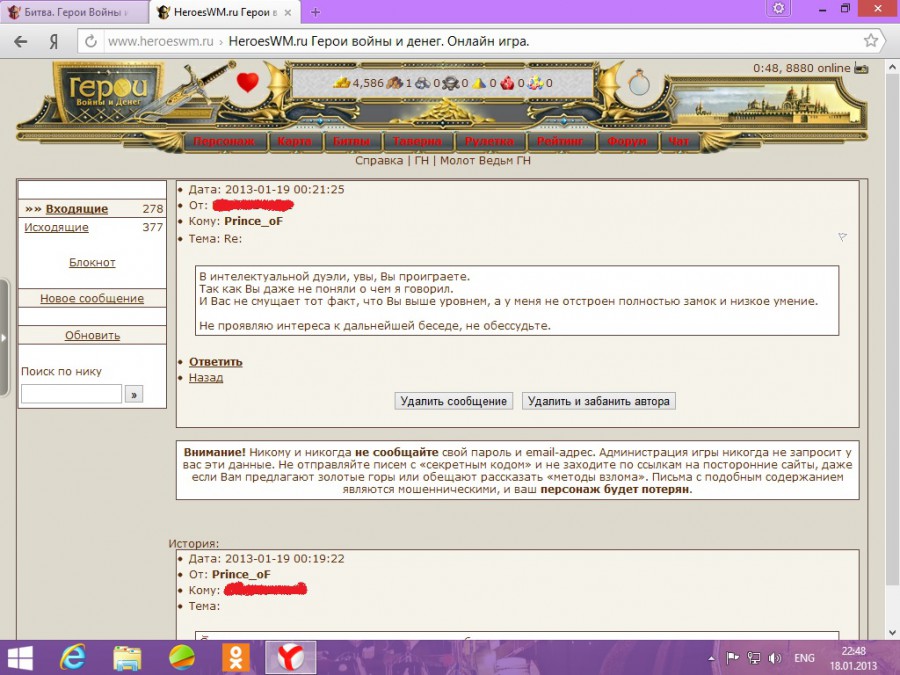Click the Назад back link

click(x=206, y=378)
